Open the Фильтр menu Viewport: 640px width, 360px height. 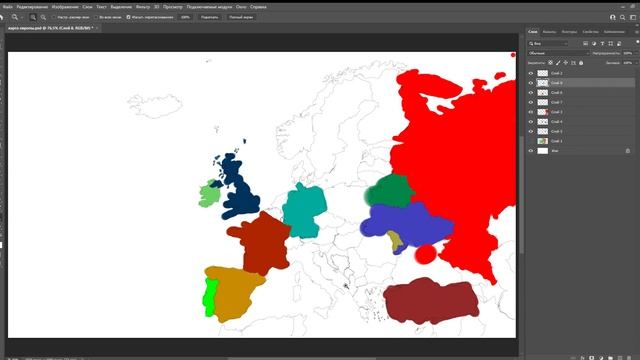tap(143, 7)
